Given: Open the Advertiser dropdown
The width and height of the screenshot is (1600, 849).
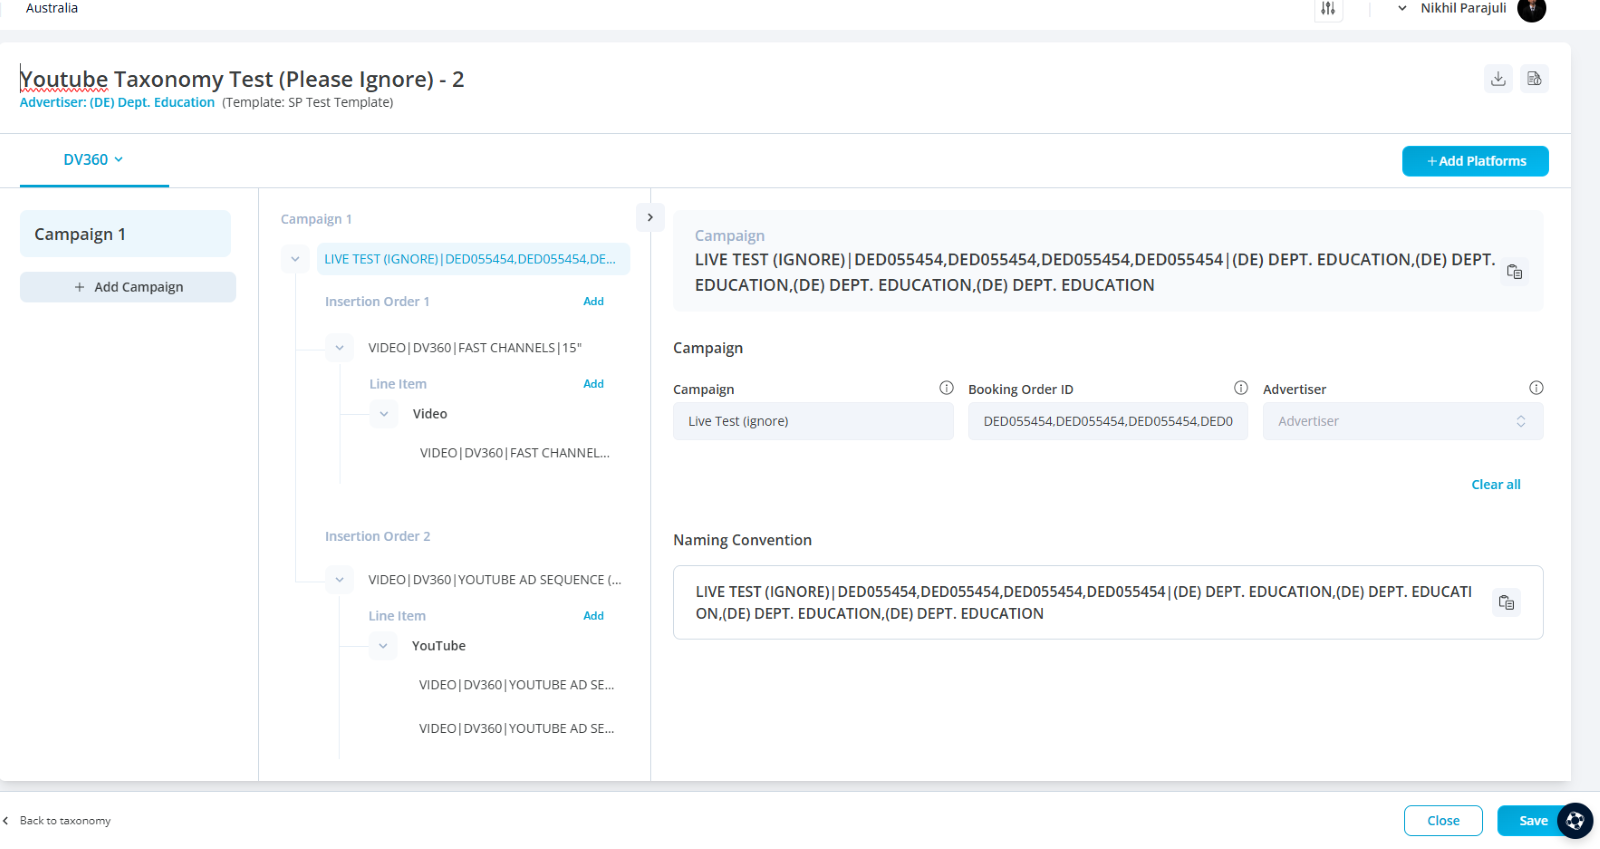Looking at the screenshot, I should (x=1403, y=421).
